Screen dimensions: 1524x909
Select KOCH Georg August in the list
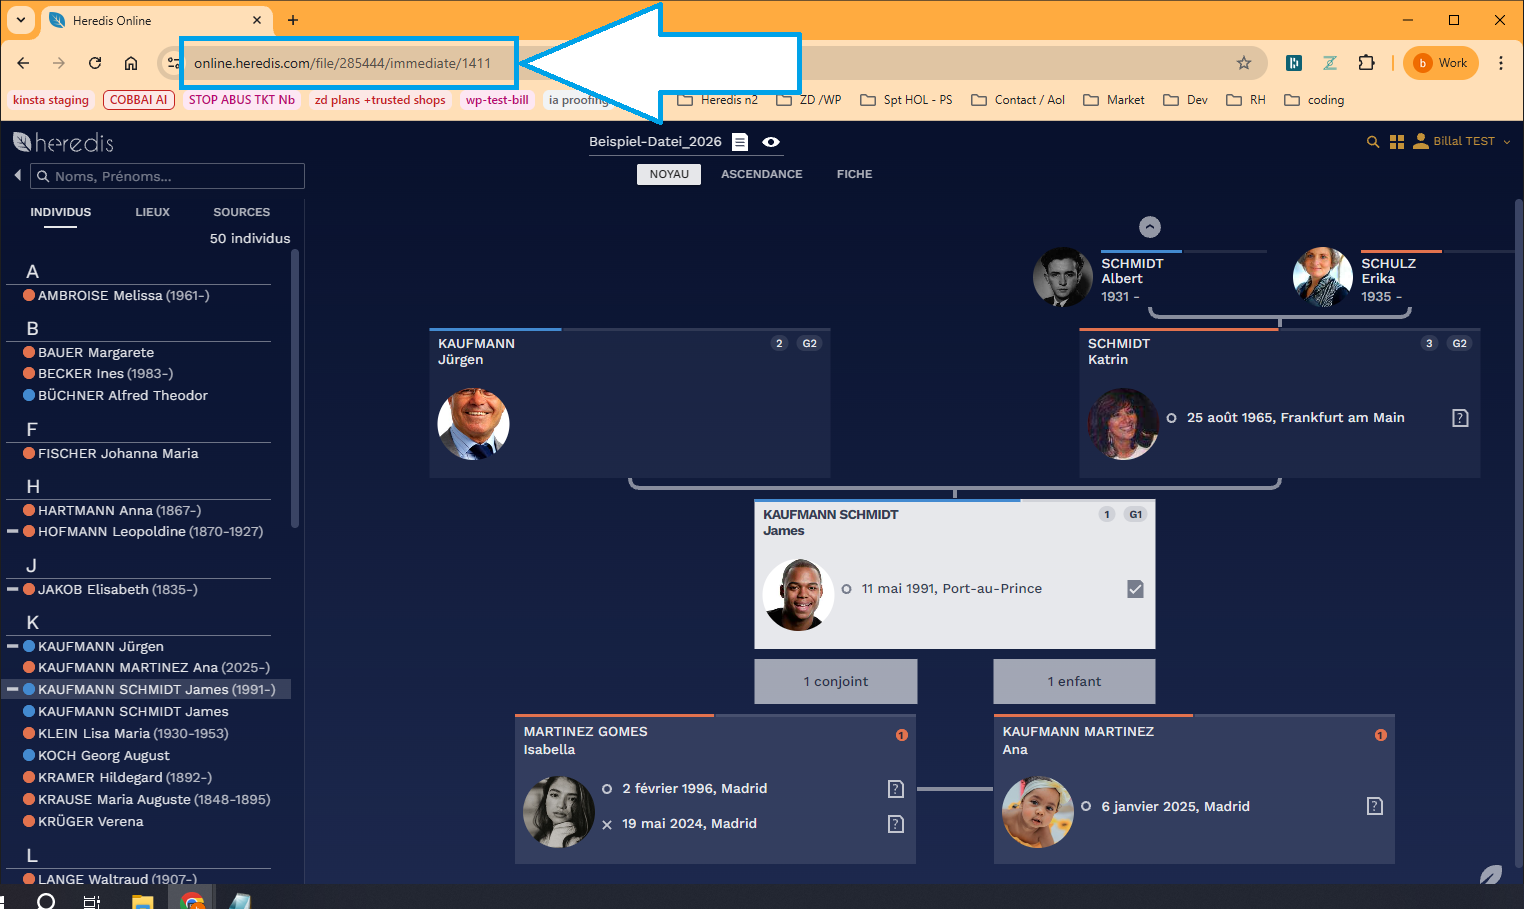[104, 755]
